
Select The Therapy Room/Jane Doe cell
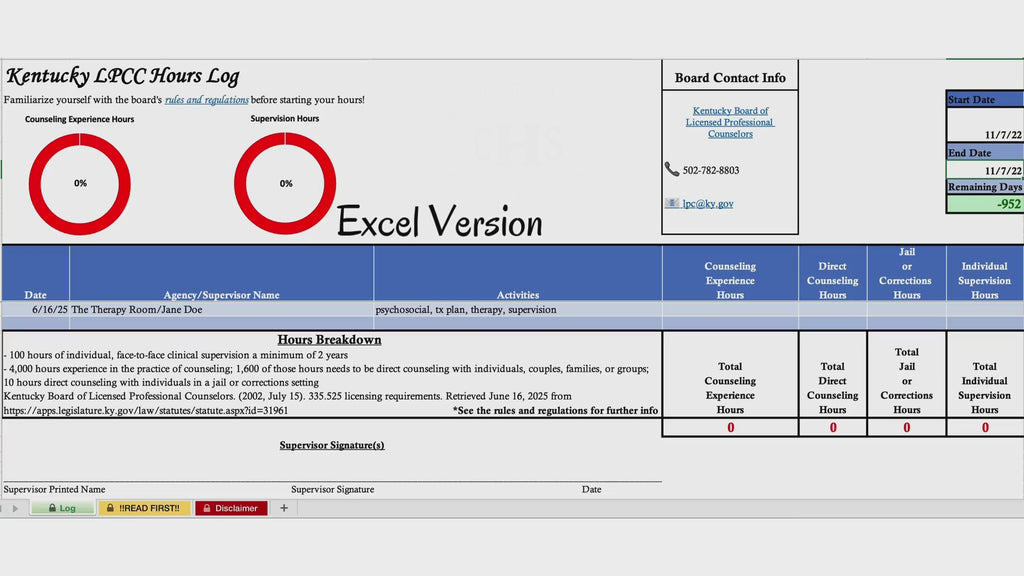[x=221, y=310]
